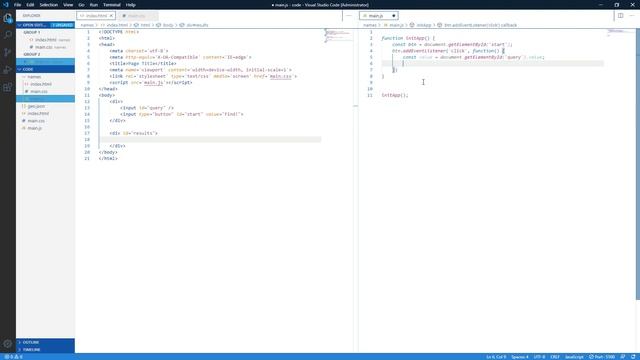Open the Selection menu

click(49, 5)
